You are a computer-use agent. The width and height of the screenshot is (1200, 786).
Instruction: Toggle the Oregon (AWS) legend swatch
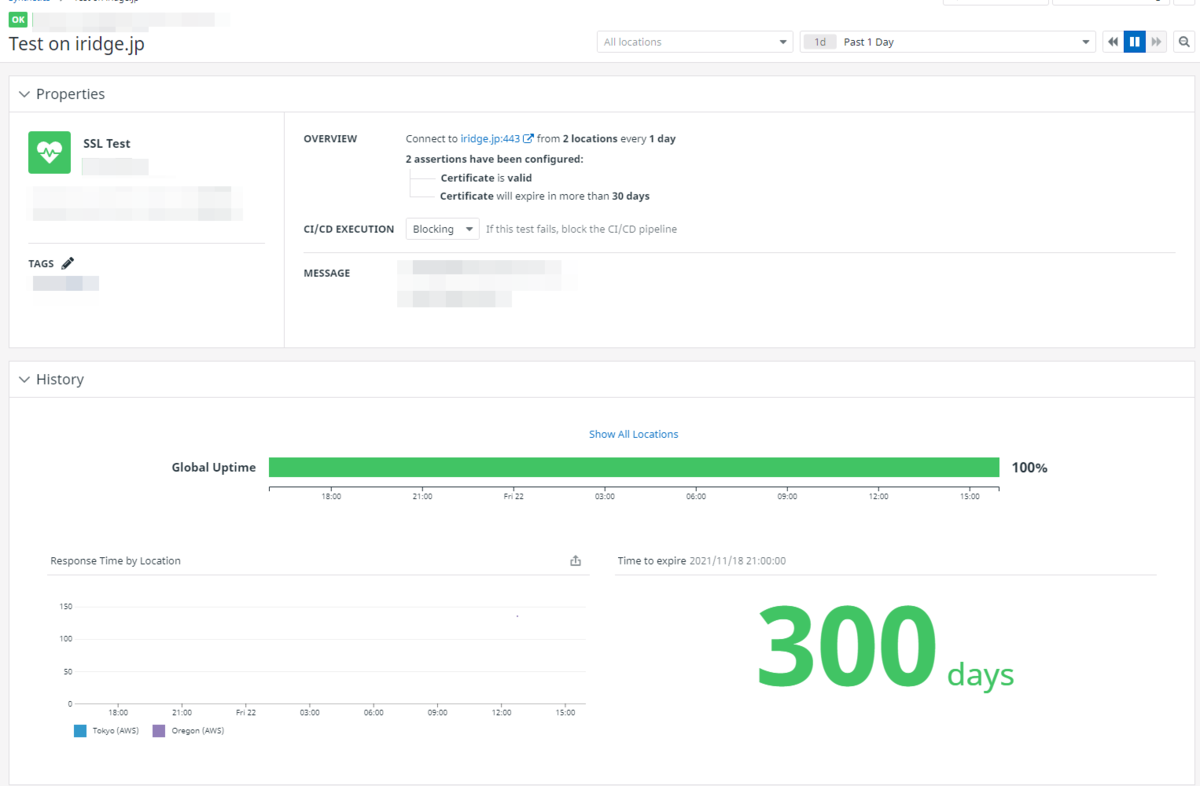pyautogui.click(x=158, y=731)
